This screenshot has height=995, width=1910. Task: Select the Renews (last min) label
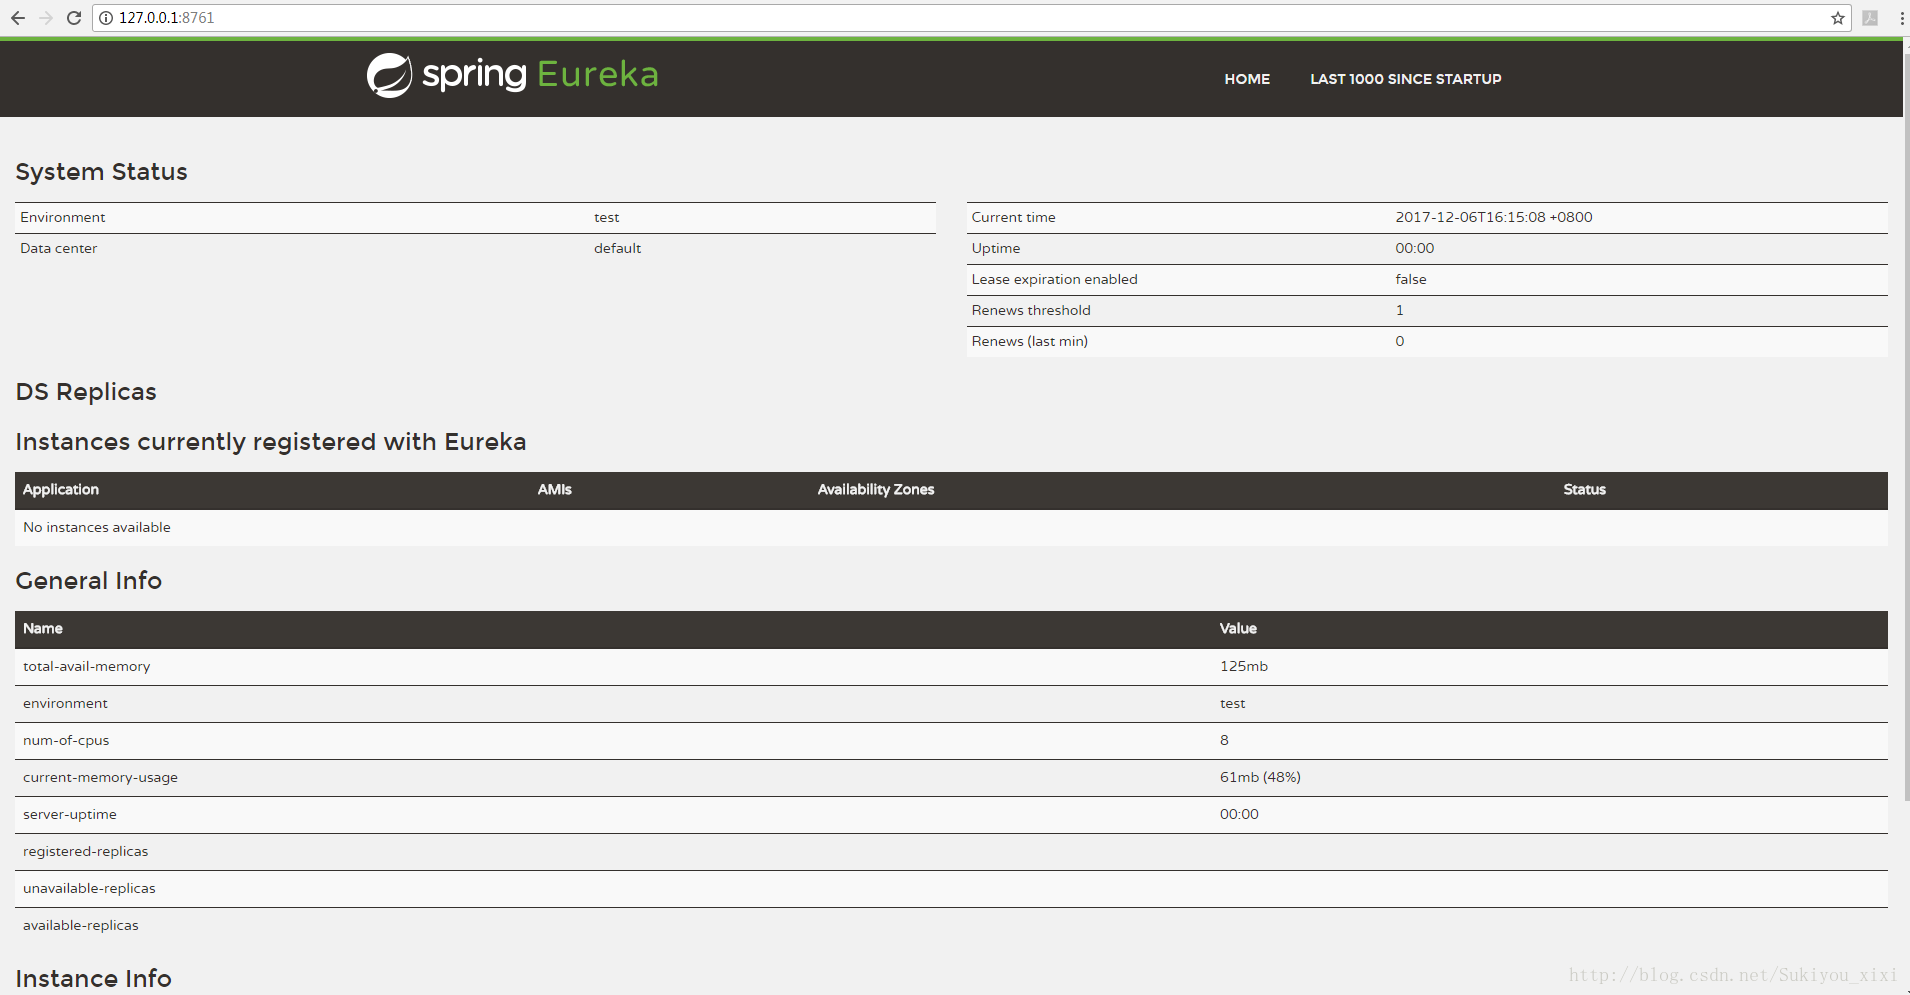pyautogui.click(x=1030, y=341)
